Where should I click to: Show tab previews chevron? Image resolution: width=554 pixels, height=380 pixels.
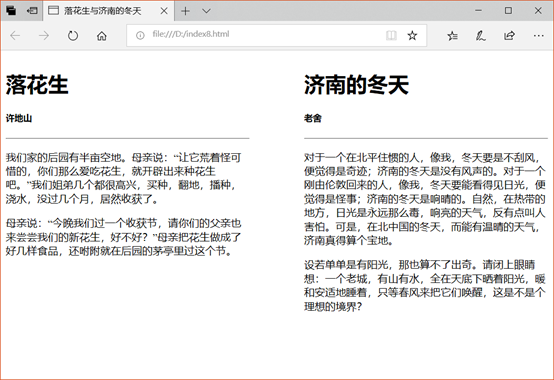tap(206, 11)
